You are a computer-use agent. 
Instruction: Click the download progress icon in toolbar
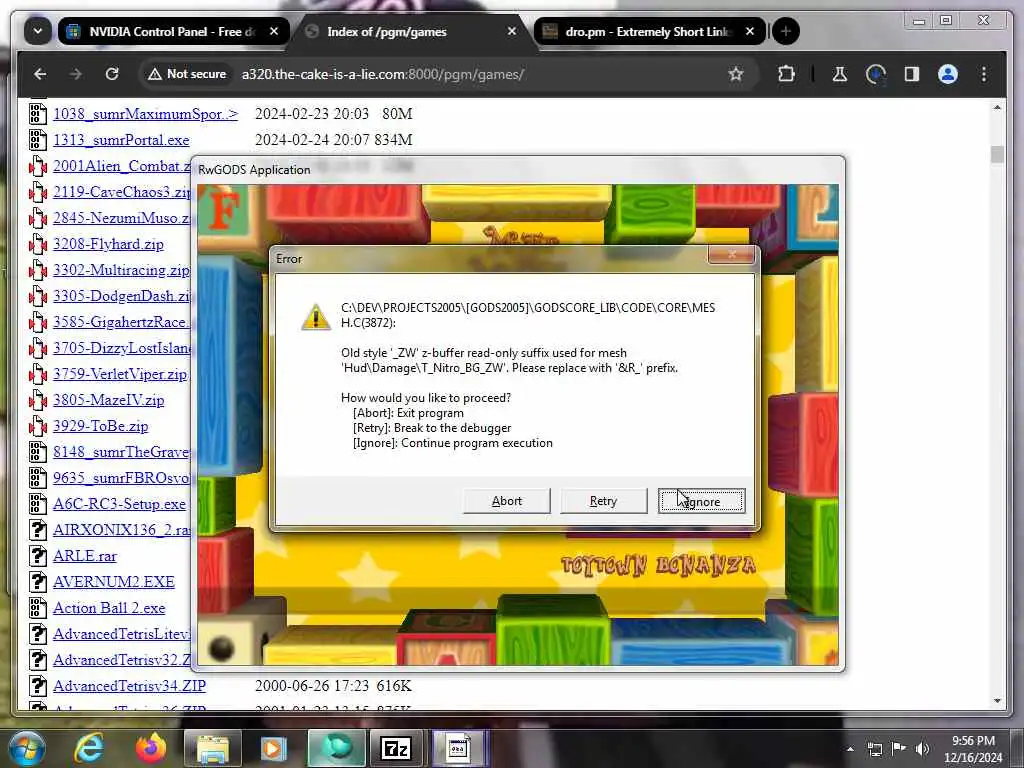coord(875,74)
